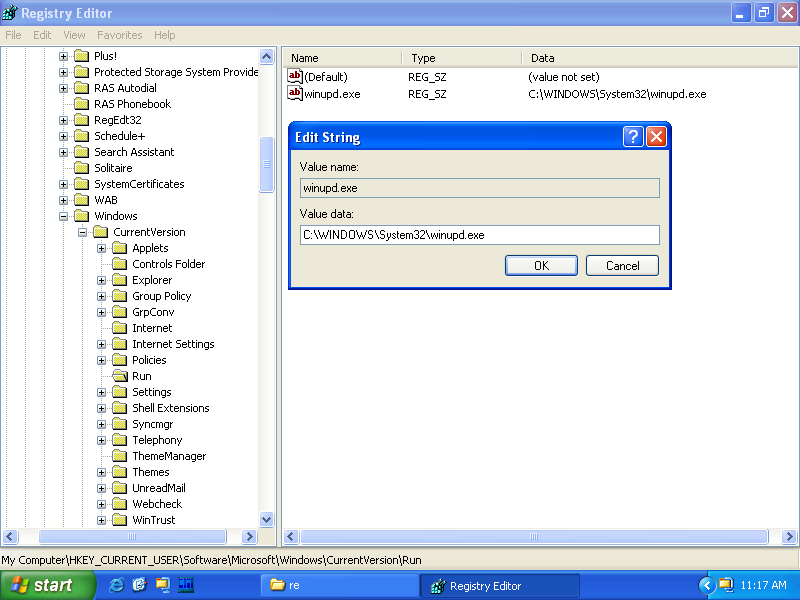Click the Name column header

[342, 58]
